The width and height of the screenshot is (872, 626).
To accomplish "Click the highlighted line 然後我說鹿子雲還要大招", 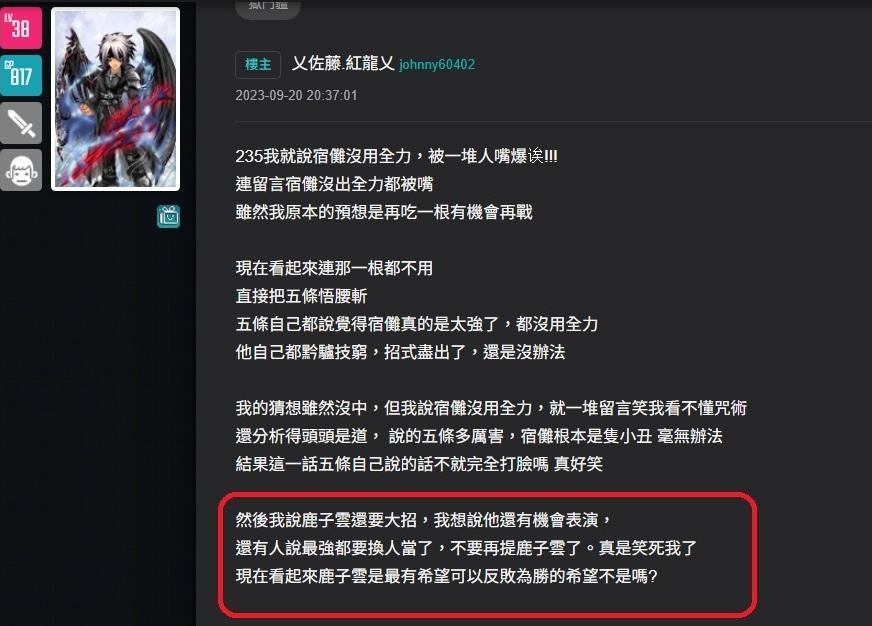I will tap(424, 520).
